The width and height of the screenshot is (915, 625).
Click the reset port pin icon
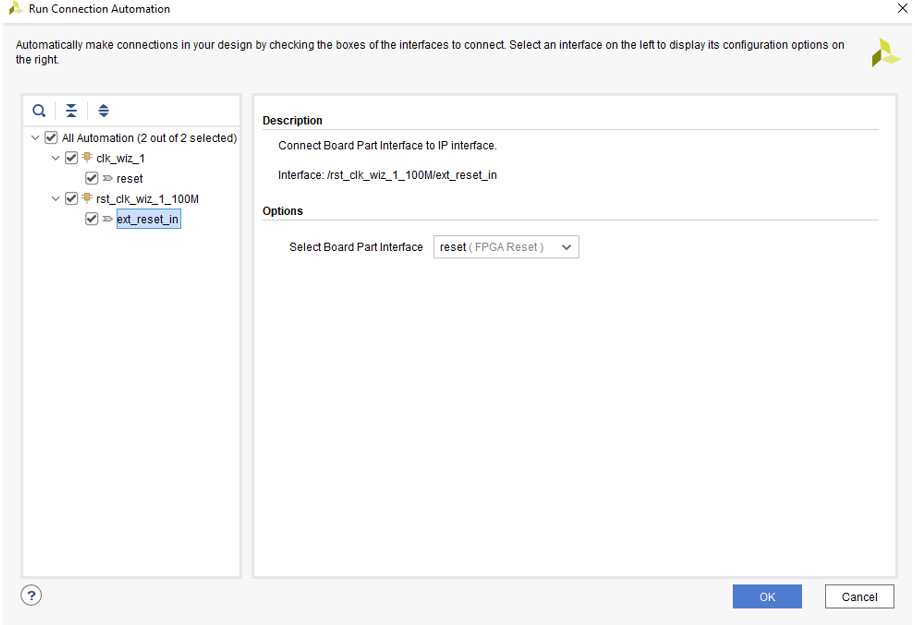[107, 179]
